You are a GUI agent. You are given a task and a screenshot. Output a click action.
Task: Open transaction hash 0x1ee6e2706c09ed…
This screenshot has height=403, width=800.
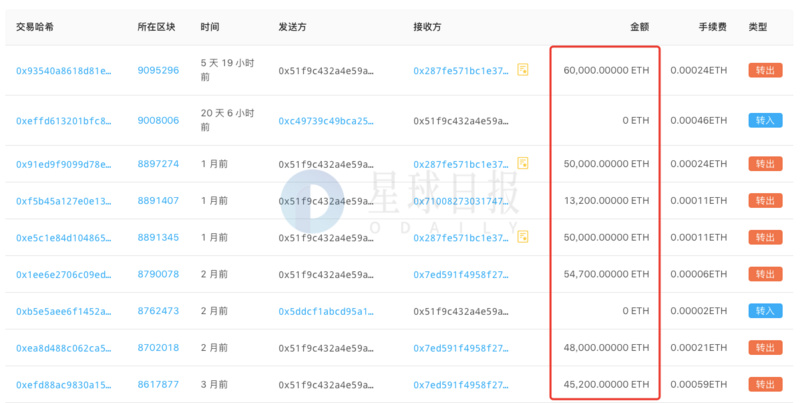point(64,274)
